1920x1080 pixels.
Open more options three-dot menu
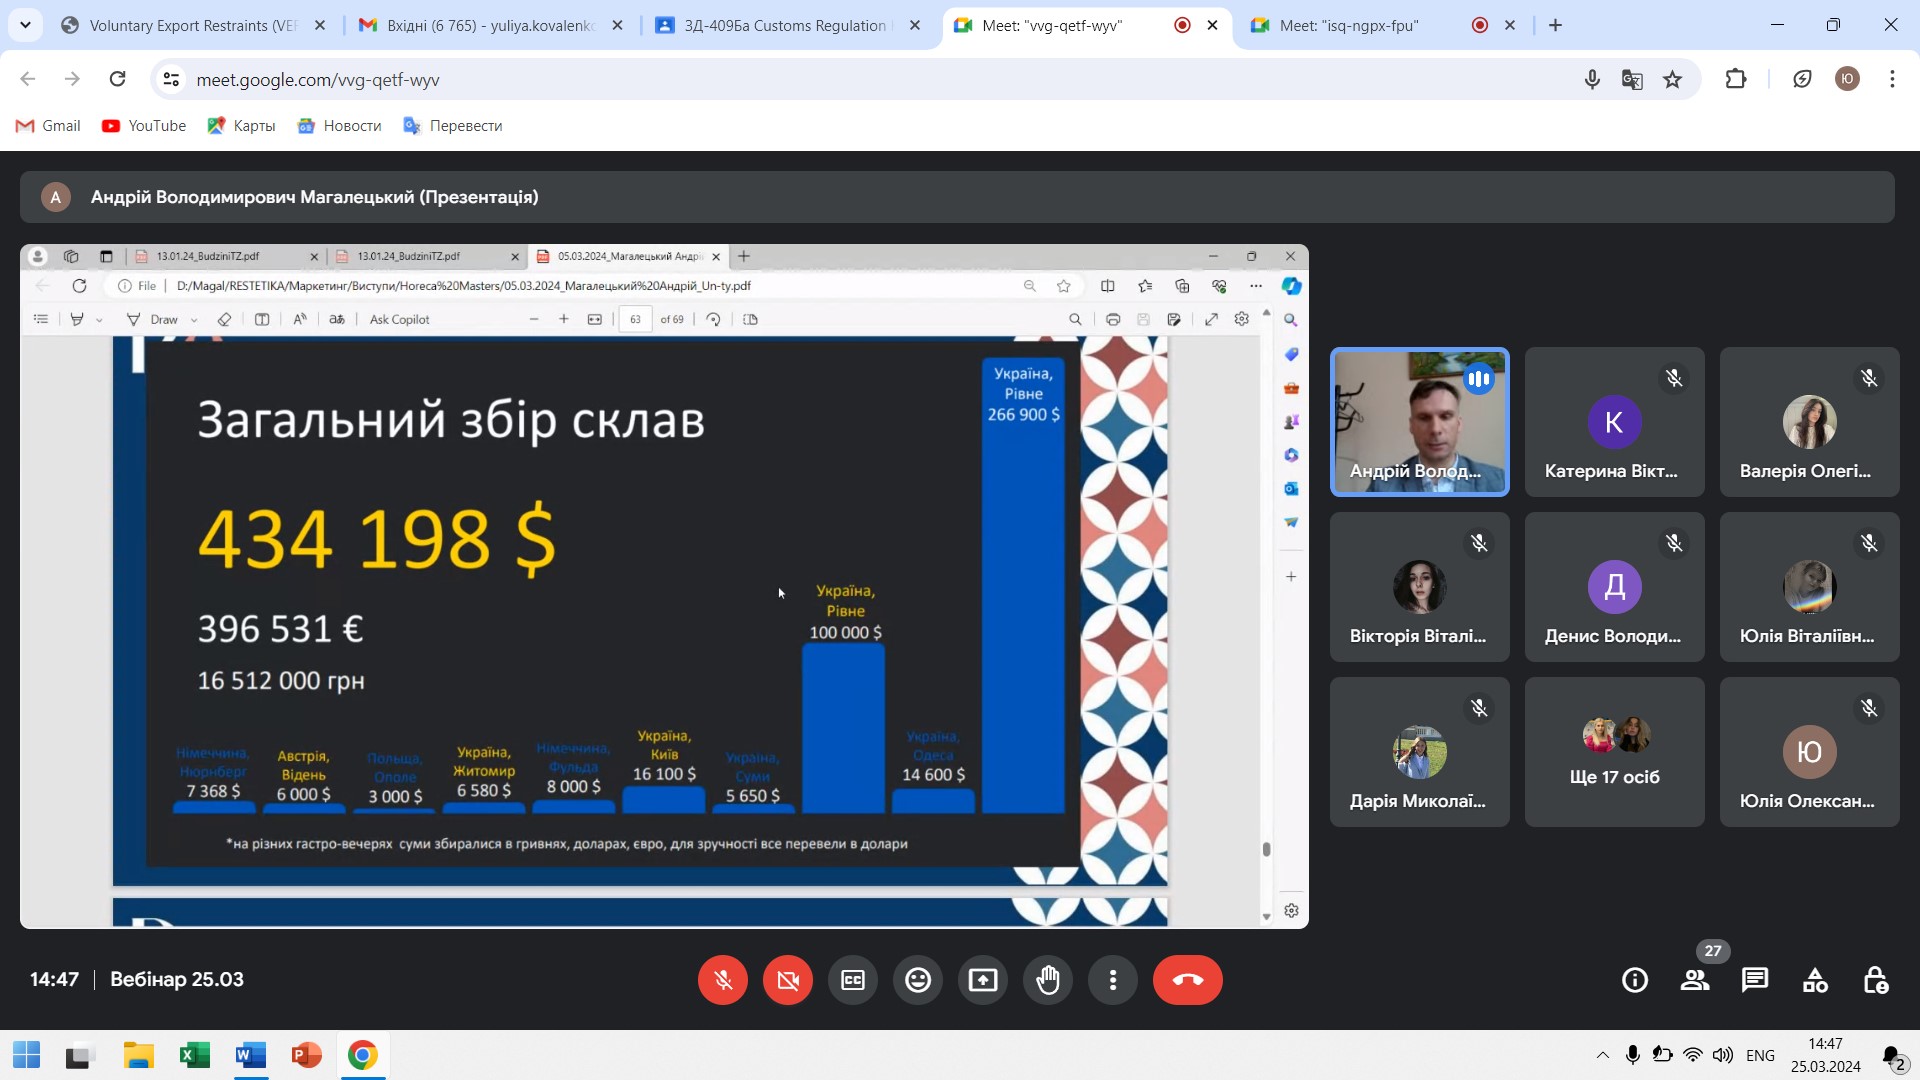[x=1112, y=980]
